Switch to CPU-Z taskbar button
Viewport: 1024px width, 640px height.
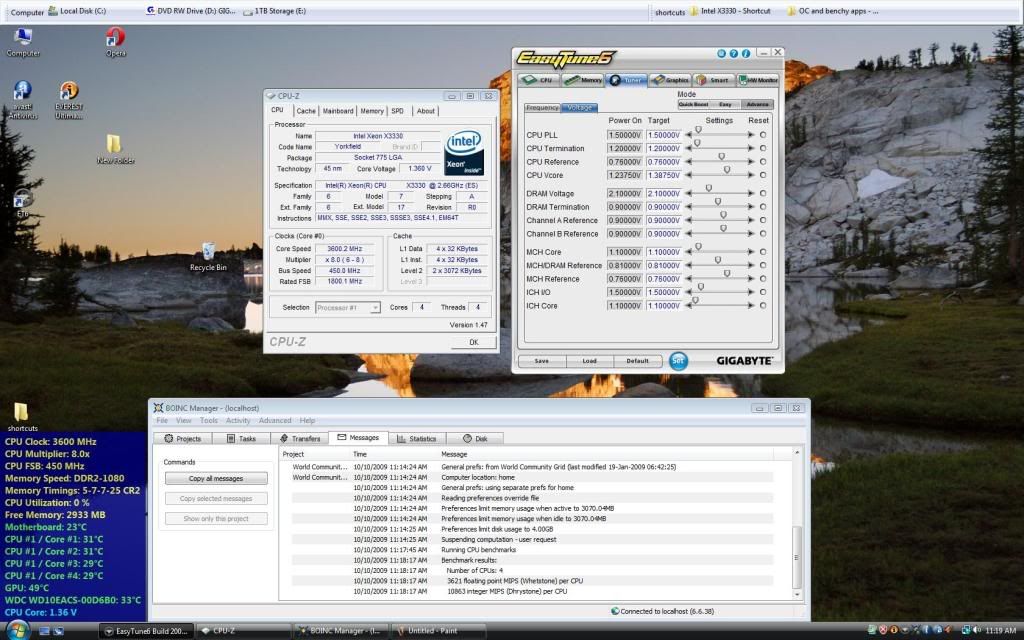[244, 631]
